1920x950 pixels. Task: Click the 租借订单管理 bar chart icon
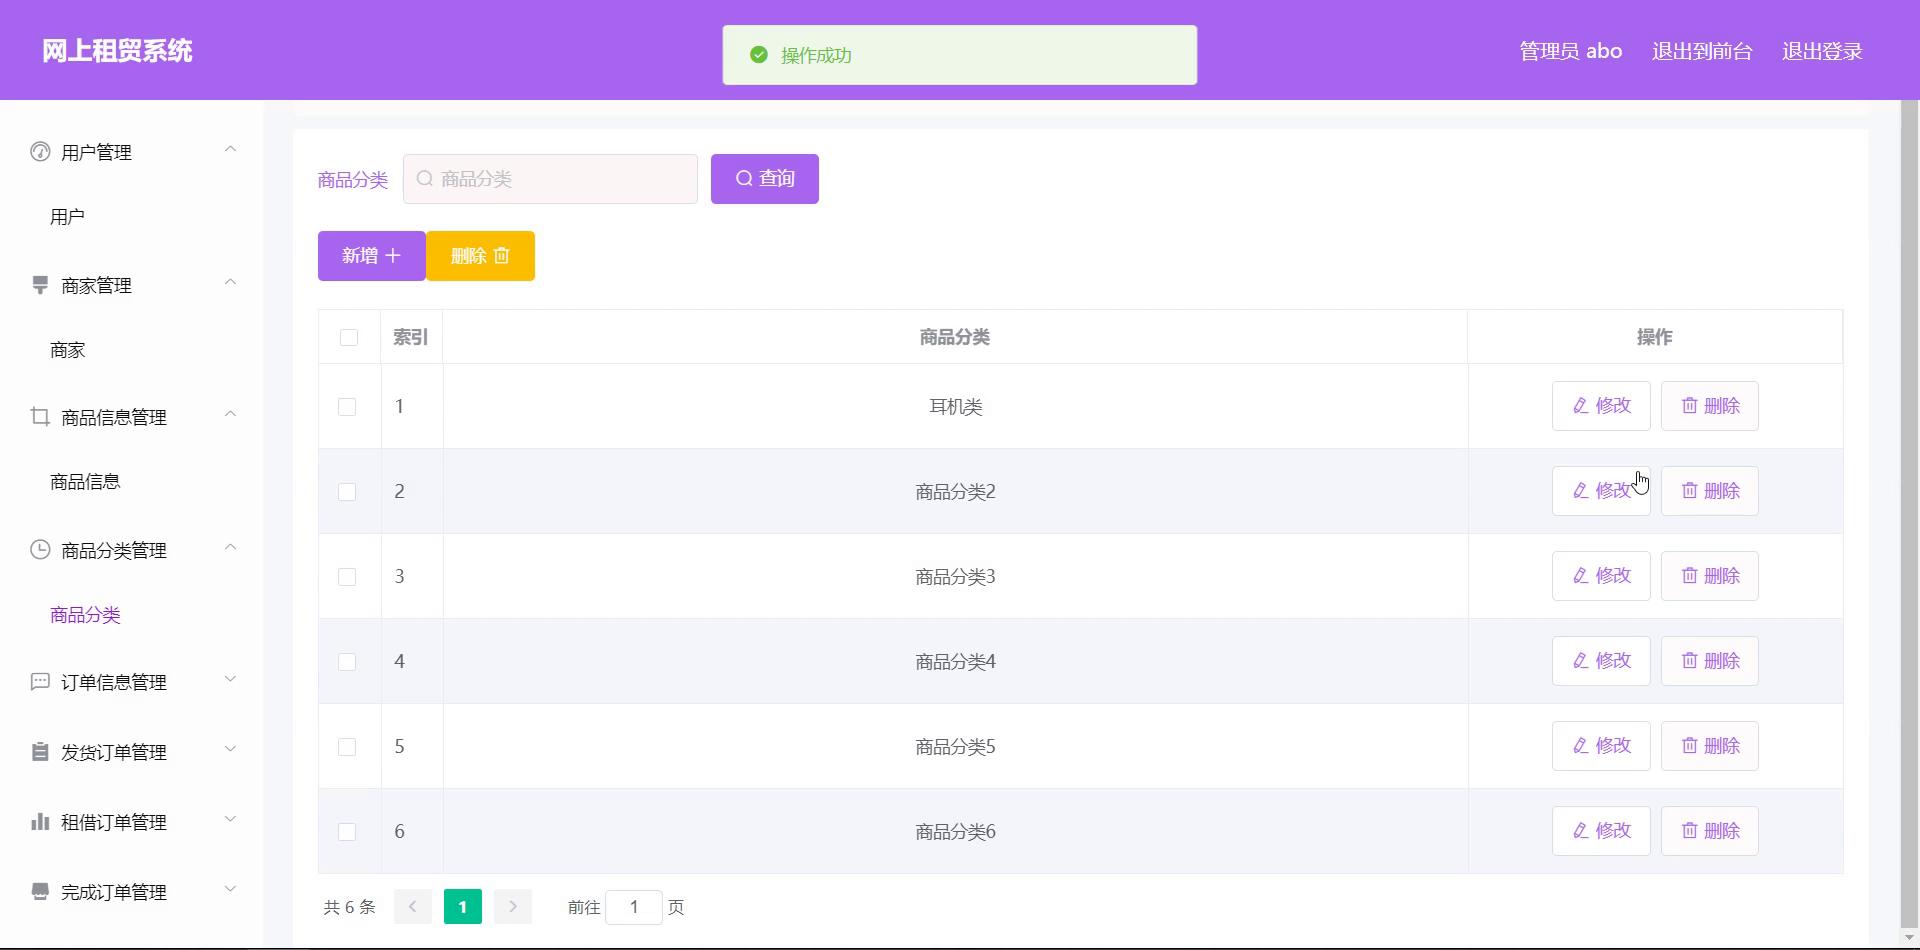click(x=40, y=822)
